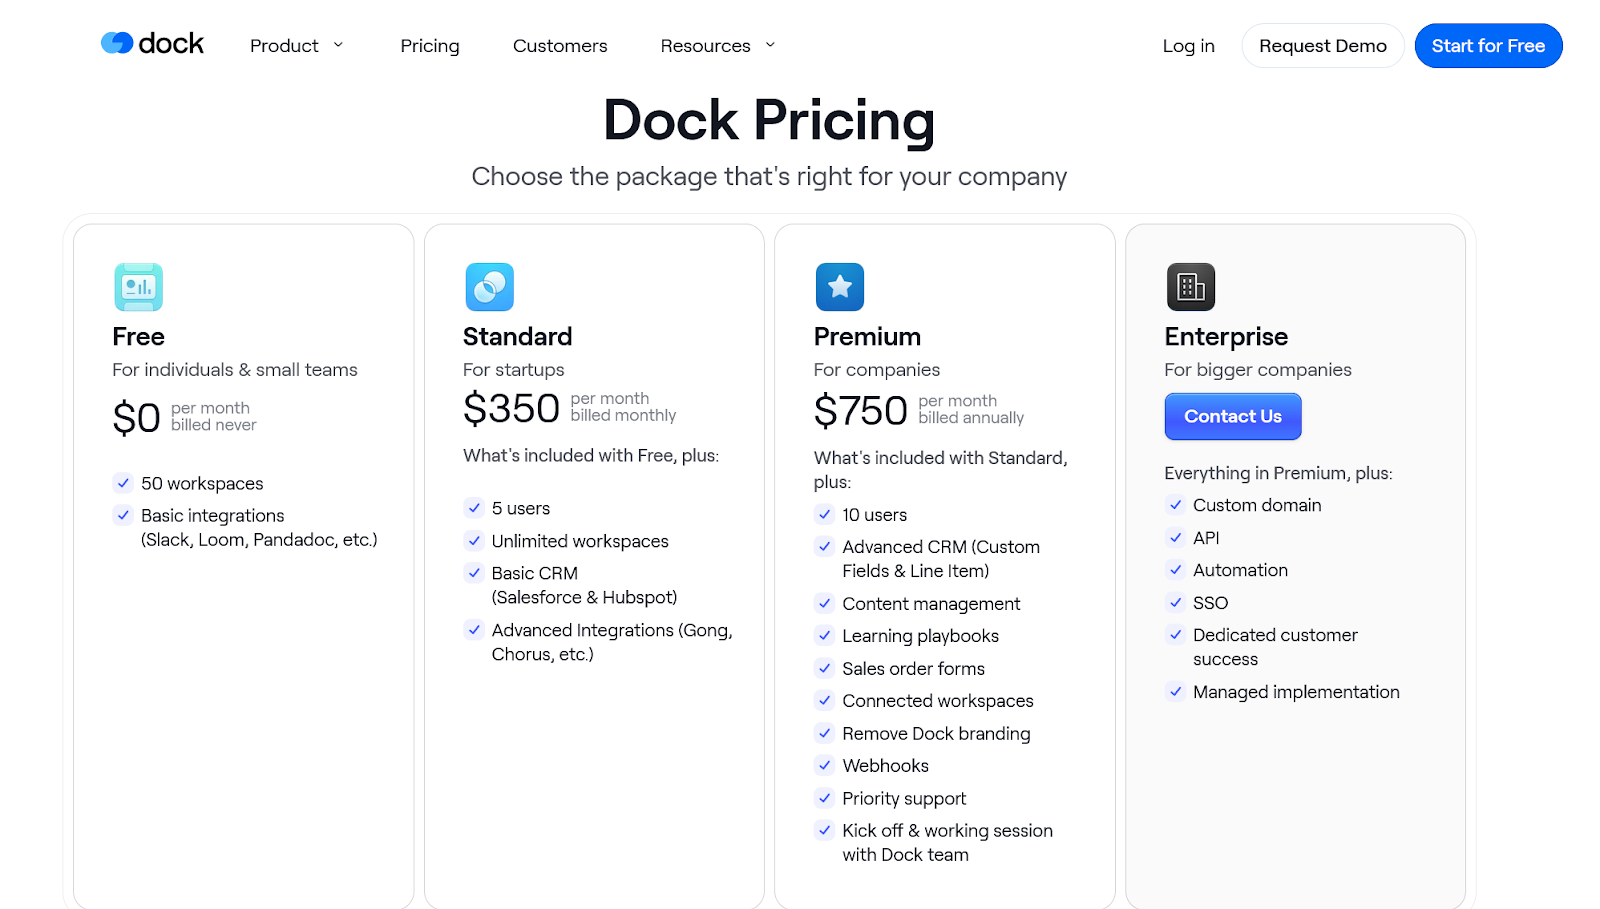
Task: Click 'billed annually' text under Premium
Action: click(971, 418)
